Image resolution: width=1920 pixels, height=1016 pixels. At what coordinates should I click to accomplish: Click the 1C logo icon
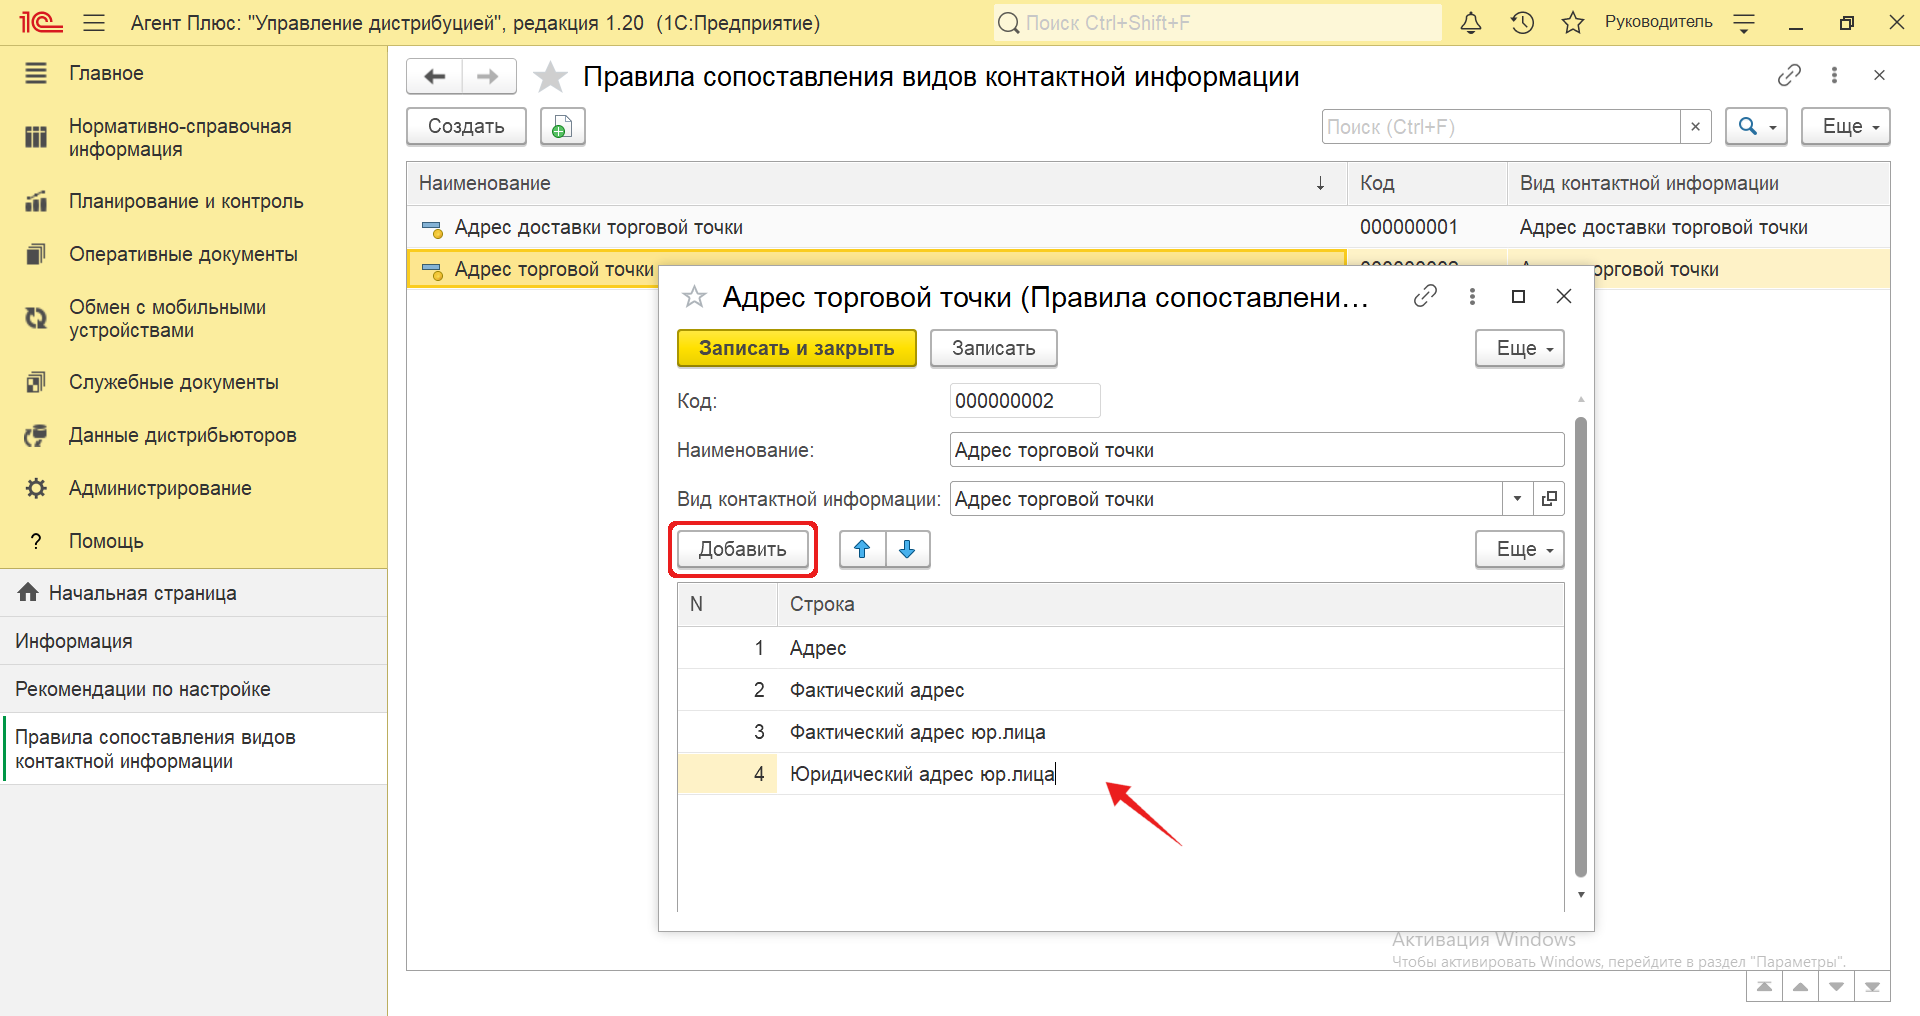[42, 22]
